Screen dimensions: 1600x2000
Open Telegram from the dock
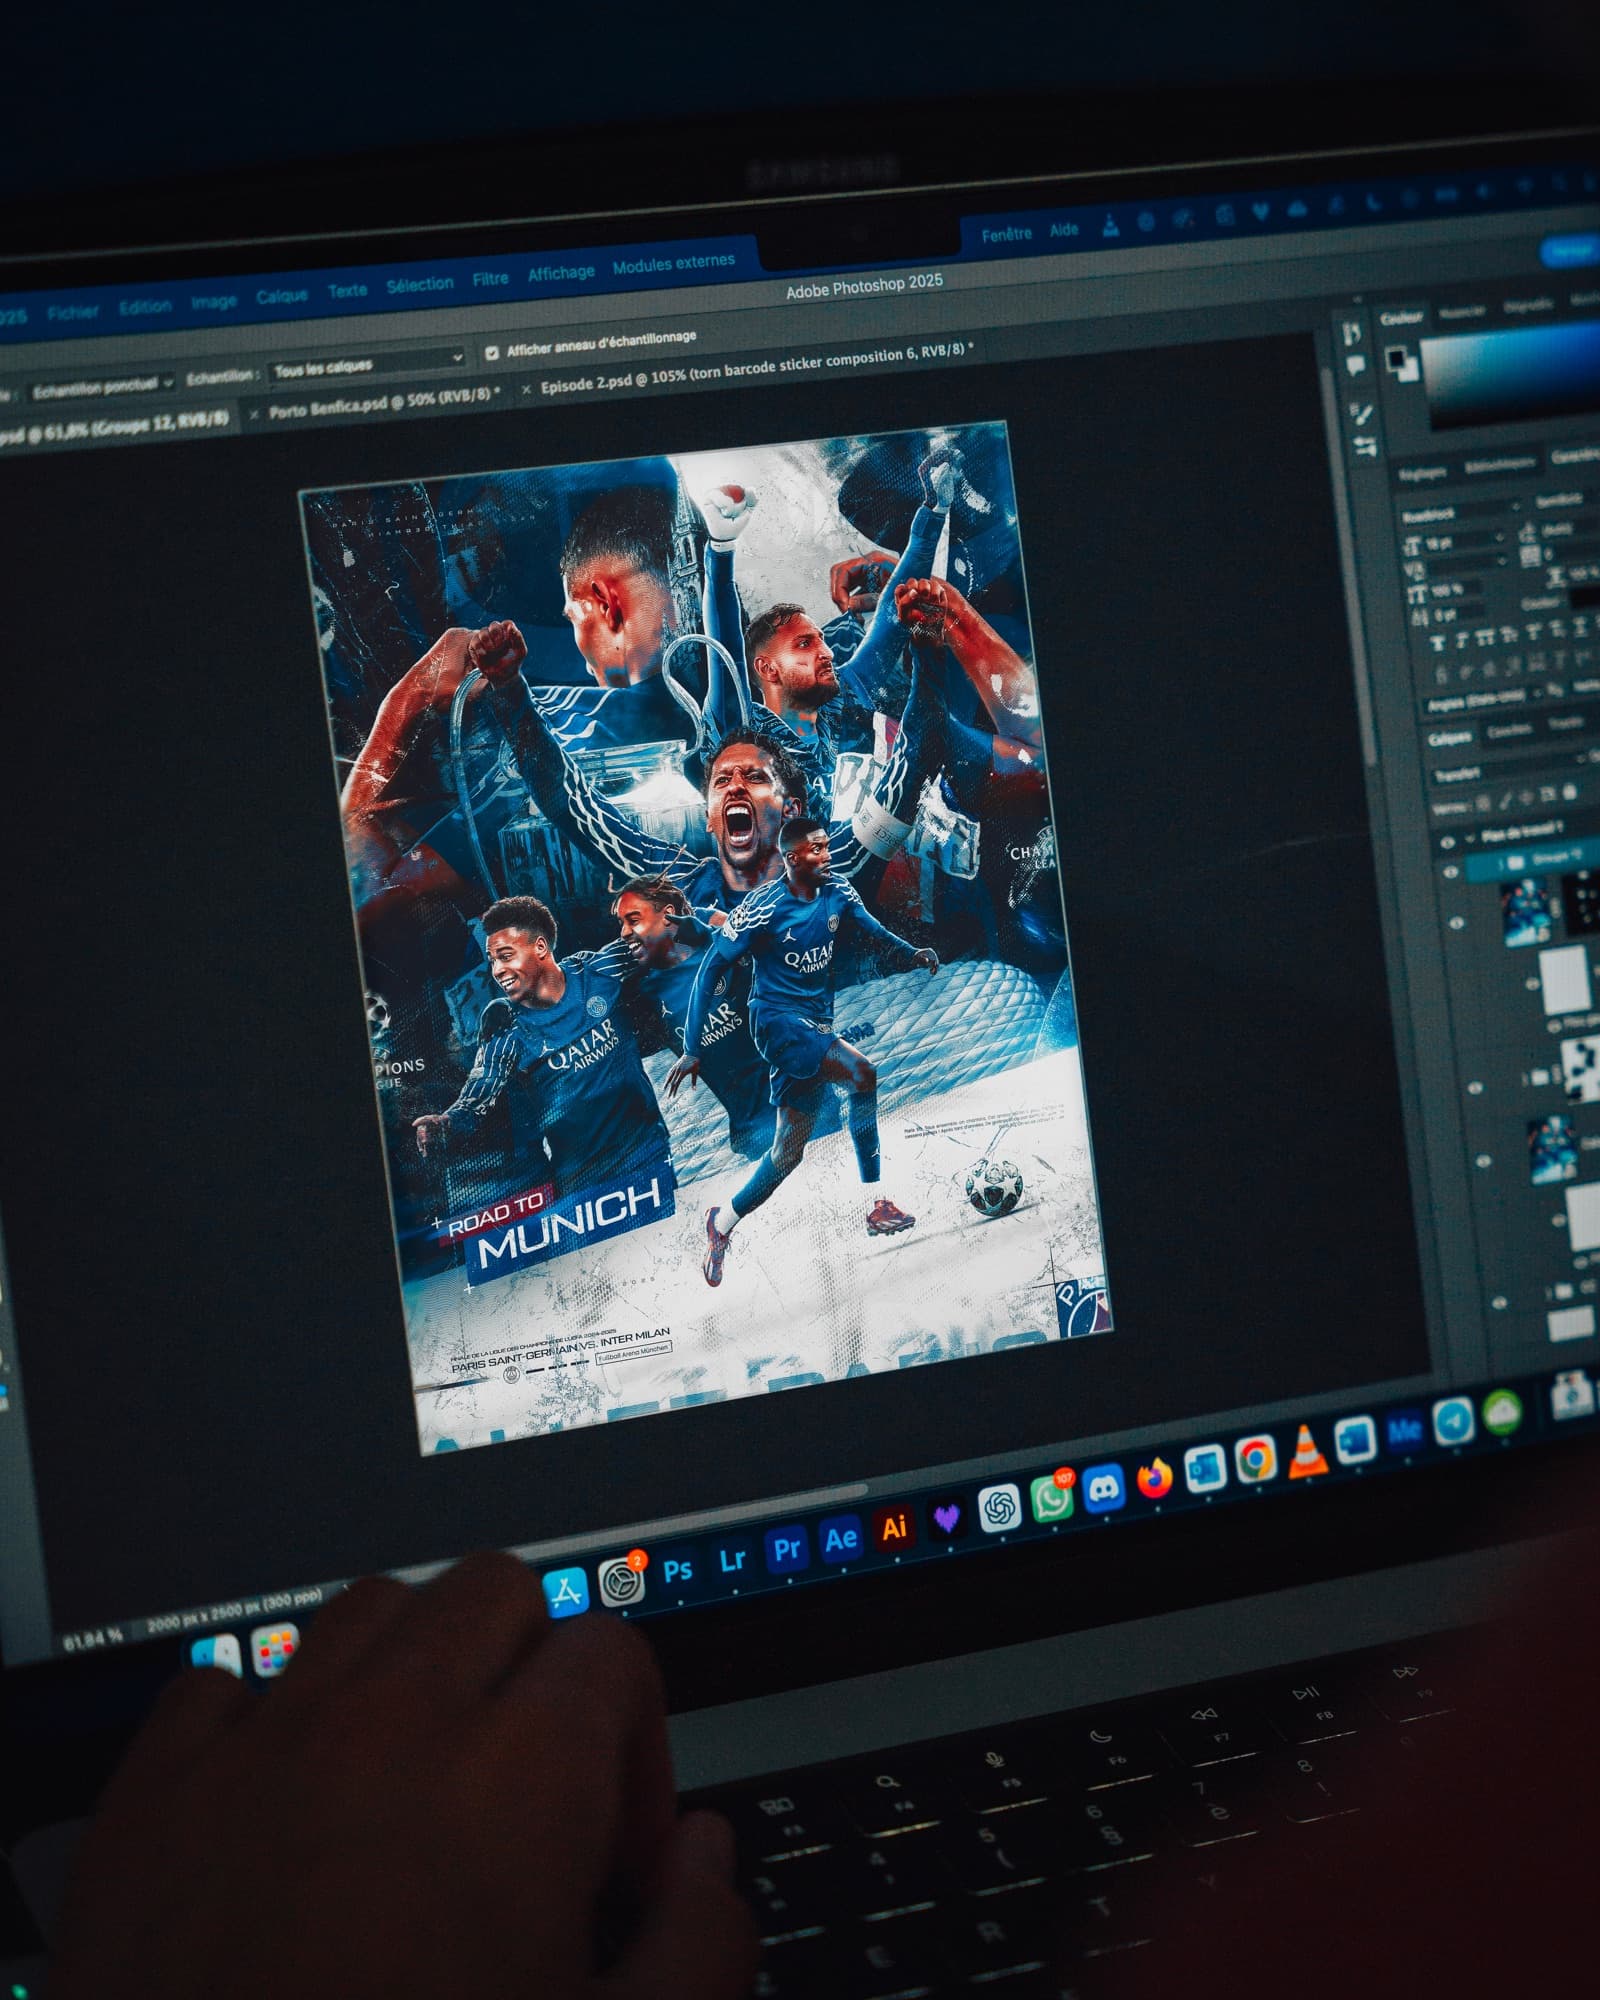point(1452,1422)
